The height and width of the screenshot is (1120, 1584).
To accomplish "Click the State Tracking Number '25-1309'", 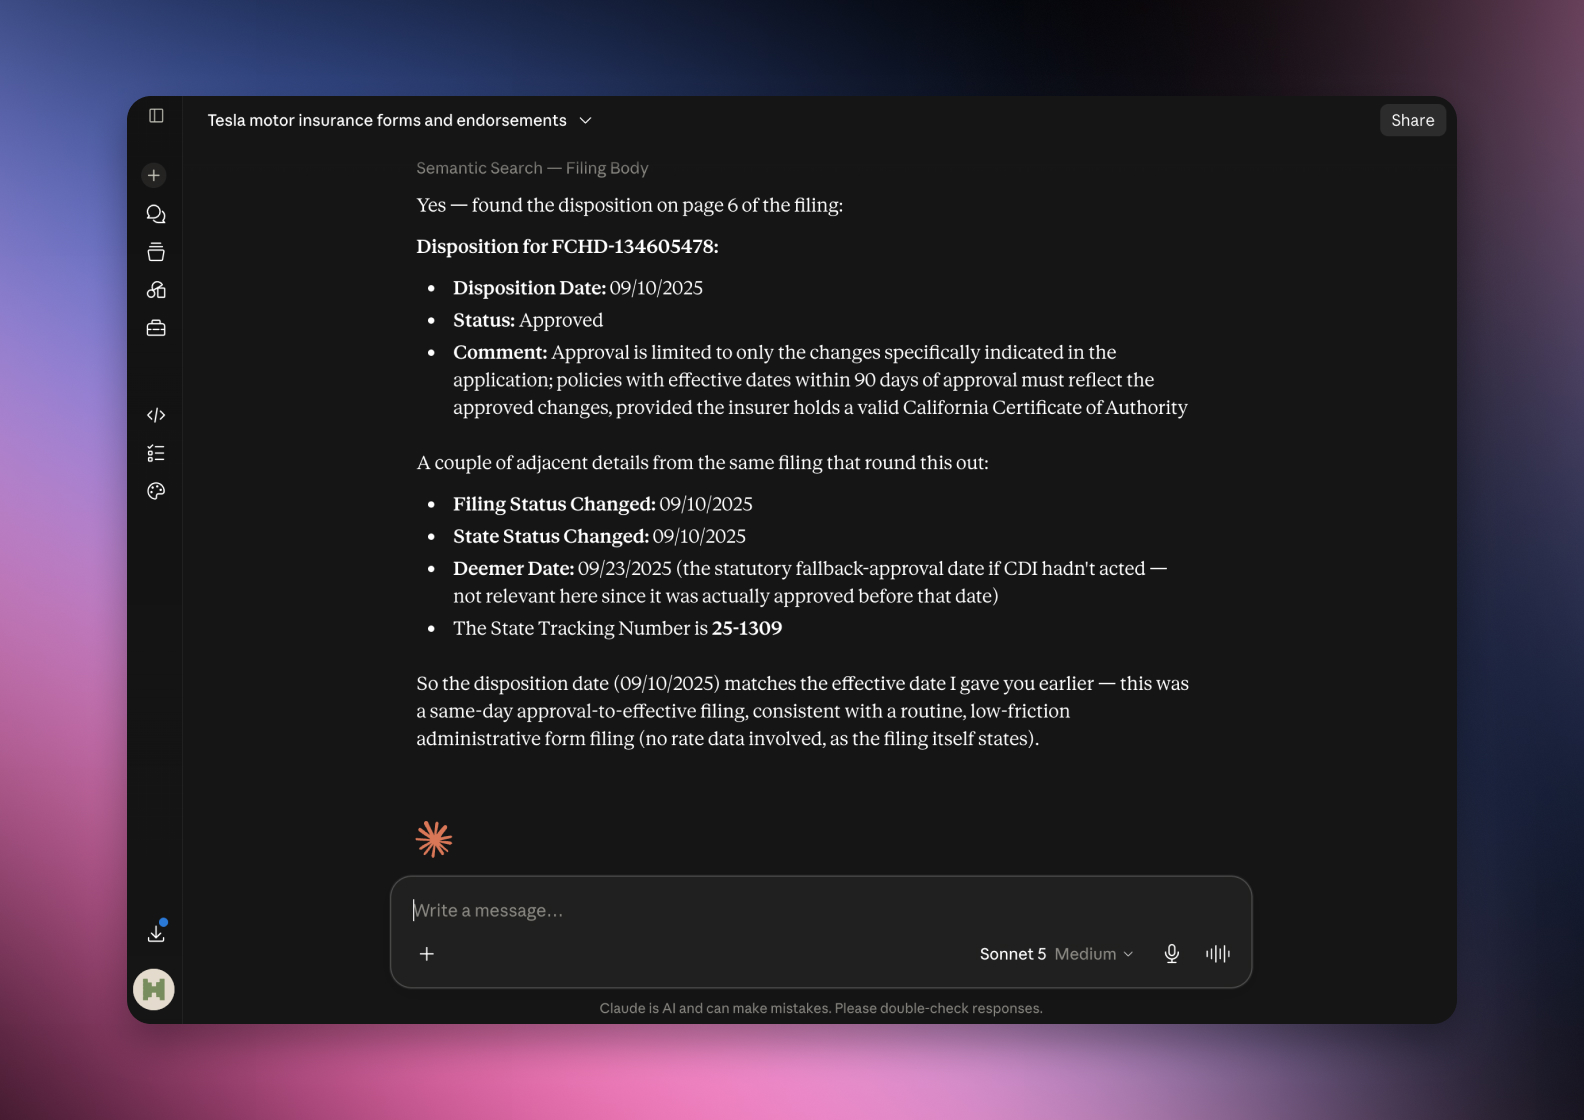I will click(x=747, y=628).
